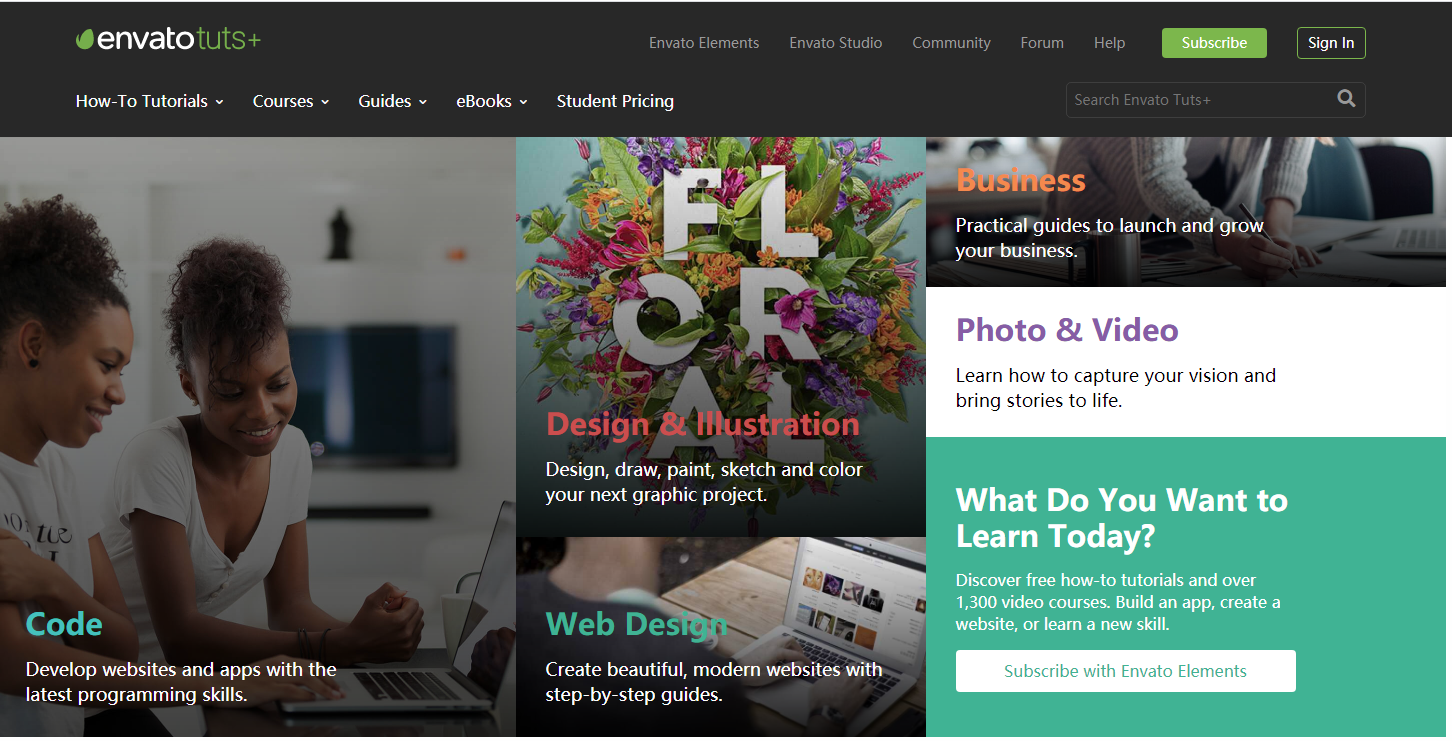Click the green Subscribe button
Screen dimensions: 1452x741
1214,43
